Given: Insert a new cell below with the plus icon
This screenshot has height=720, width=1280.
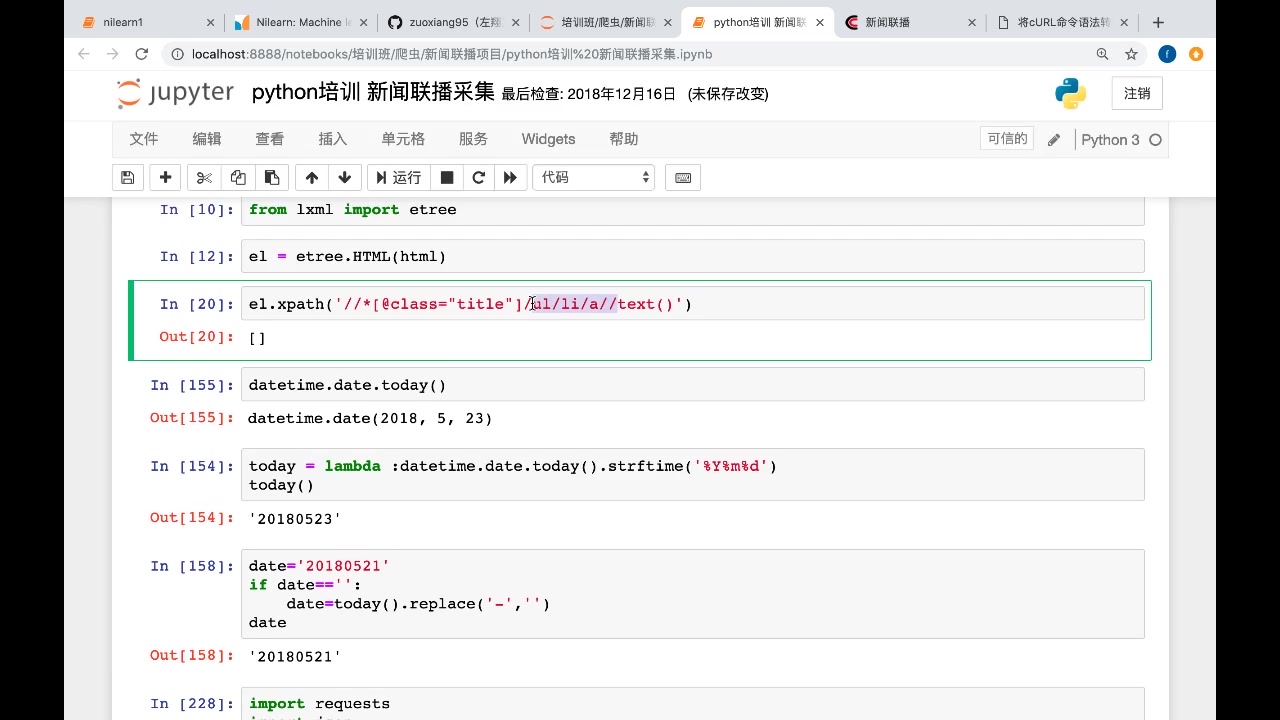Looking at the screenshot, I should (x=166, y=178).
